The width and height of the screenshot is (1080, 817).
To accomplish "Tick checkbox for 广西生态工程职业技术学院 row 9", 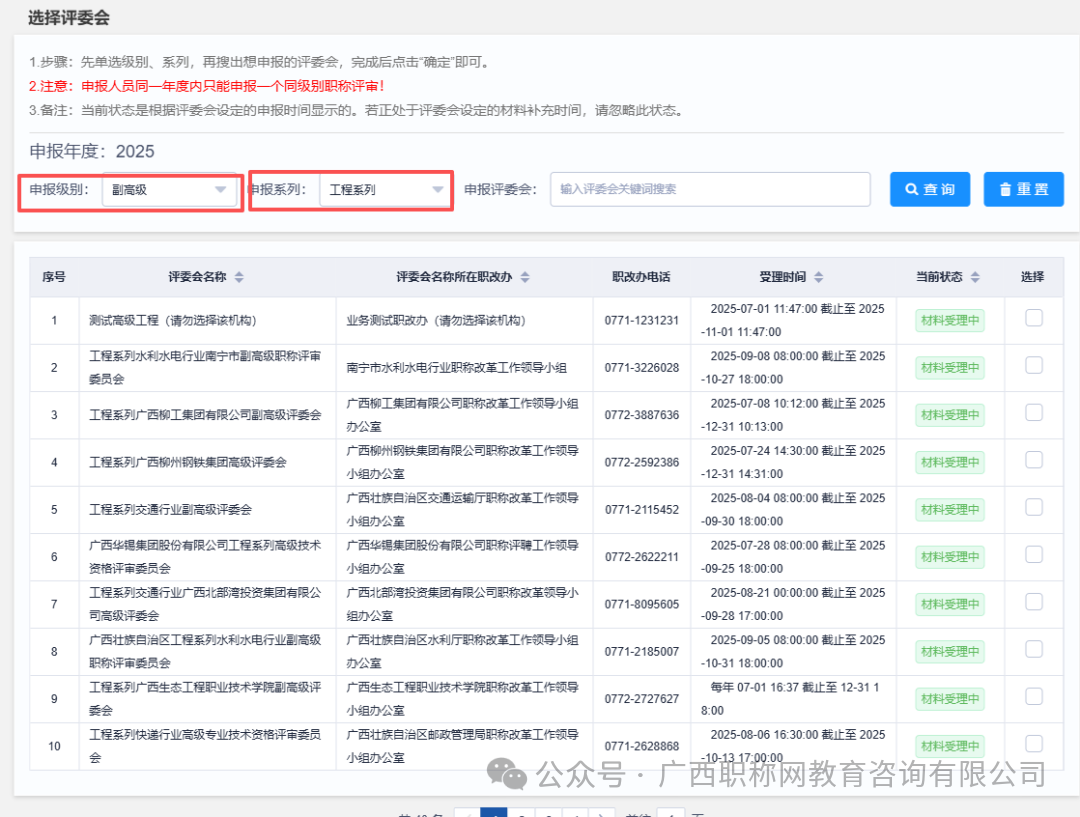I will 1034,697.
